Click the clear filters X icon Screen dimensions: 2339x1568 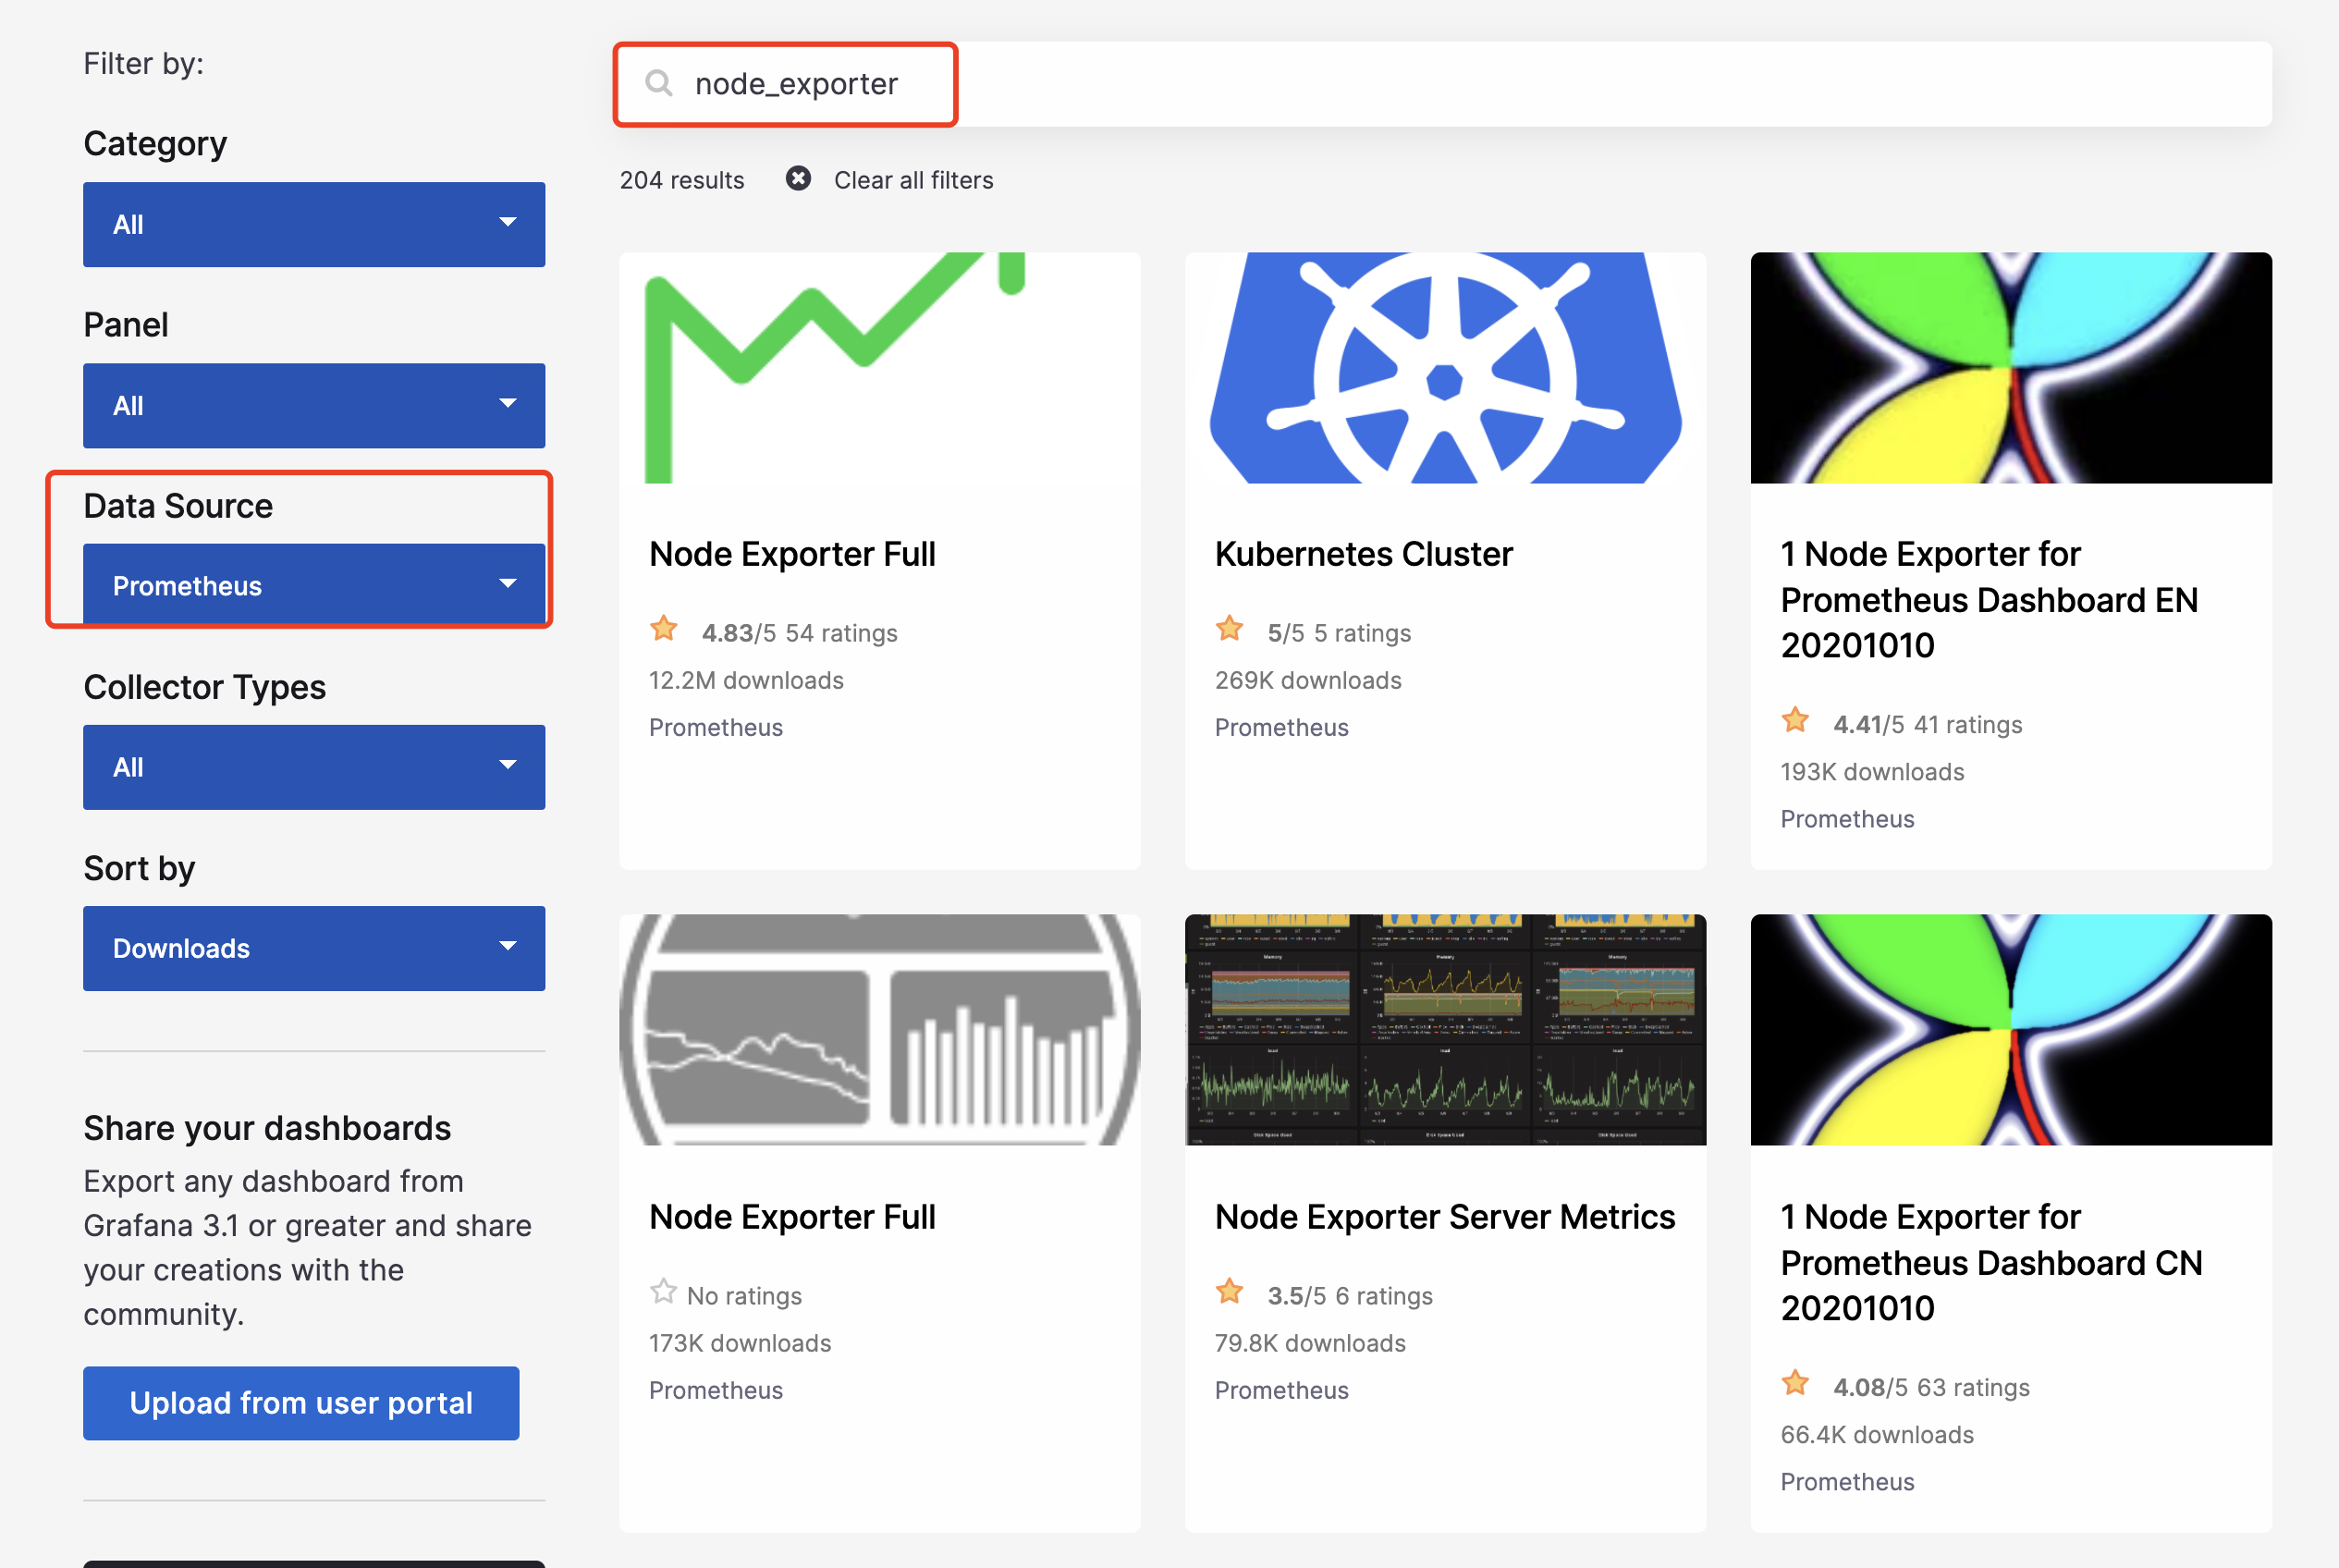click(798, 179)
